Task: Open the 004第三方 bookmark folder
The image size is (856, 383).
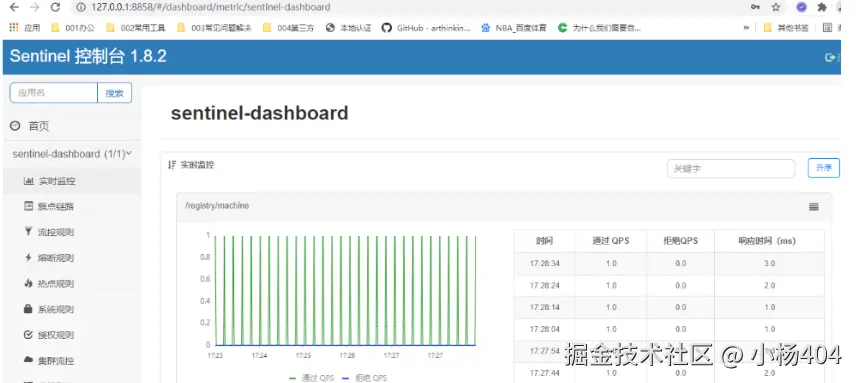Action: tap(288, 28)
